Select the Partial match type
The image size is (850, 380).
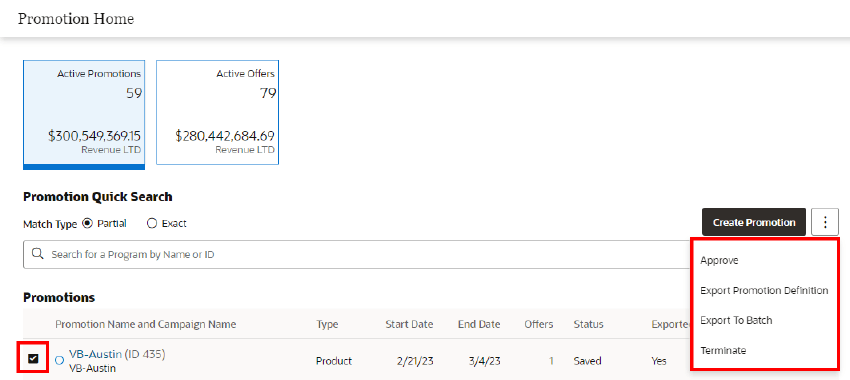[x=87, y=223]
